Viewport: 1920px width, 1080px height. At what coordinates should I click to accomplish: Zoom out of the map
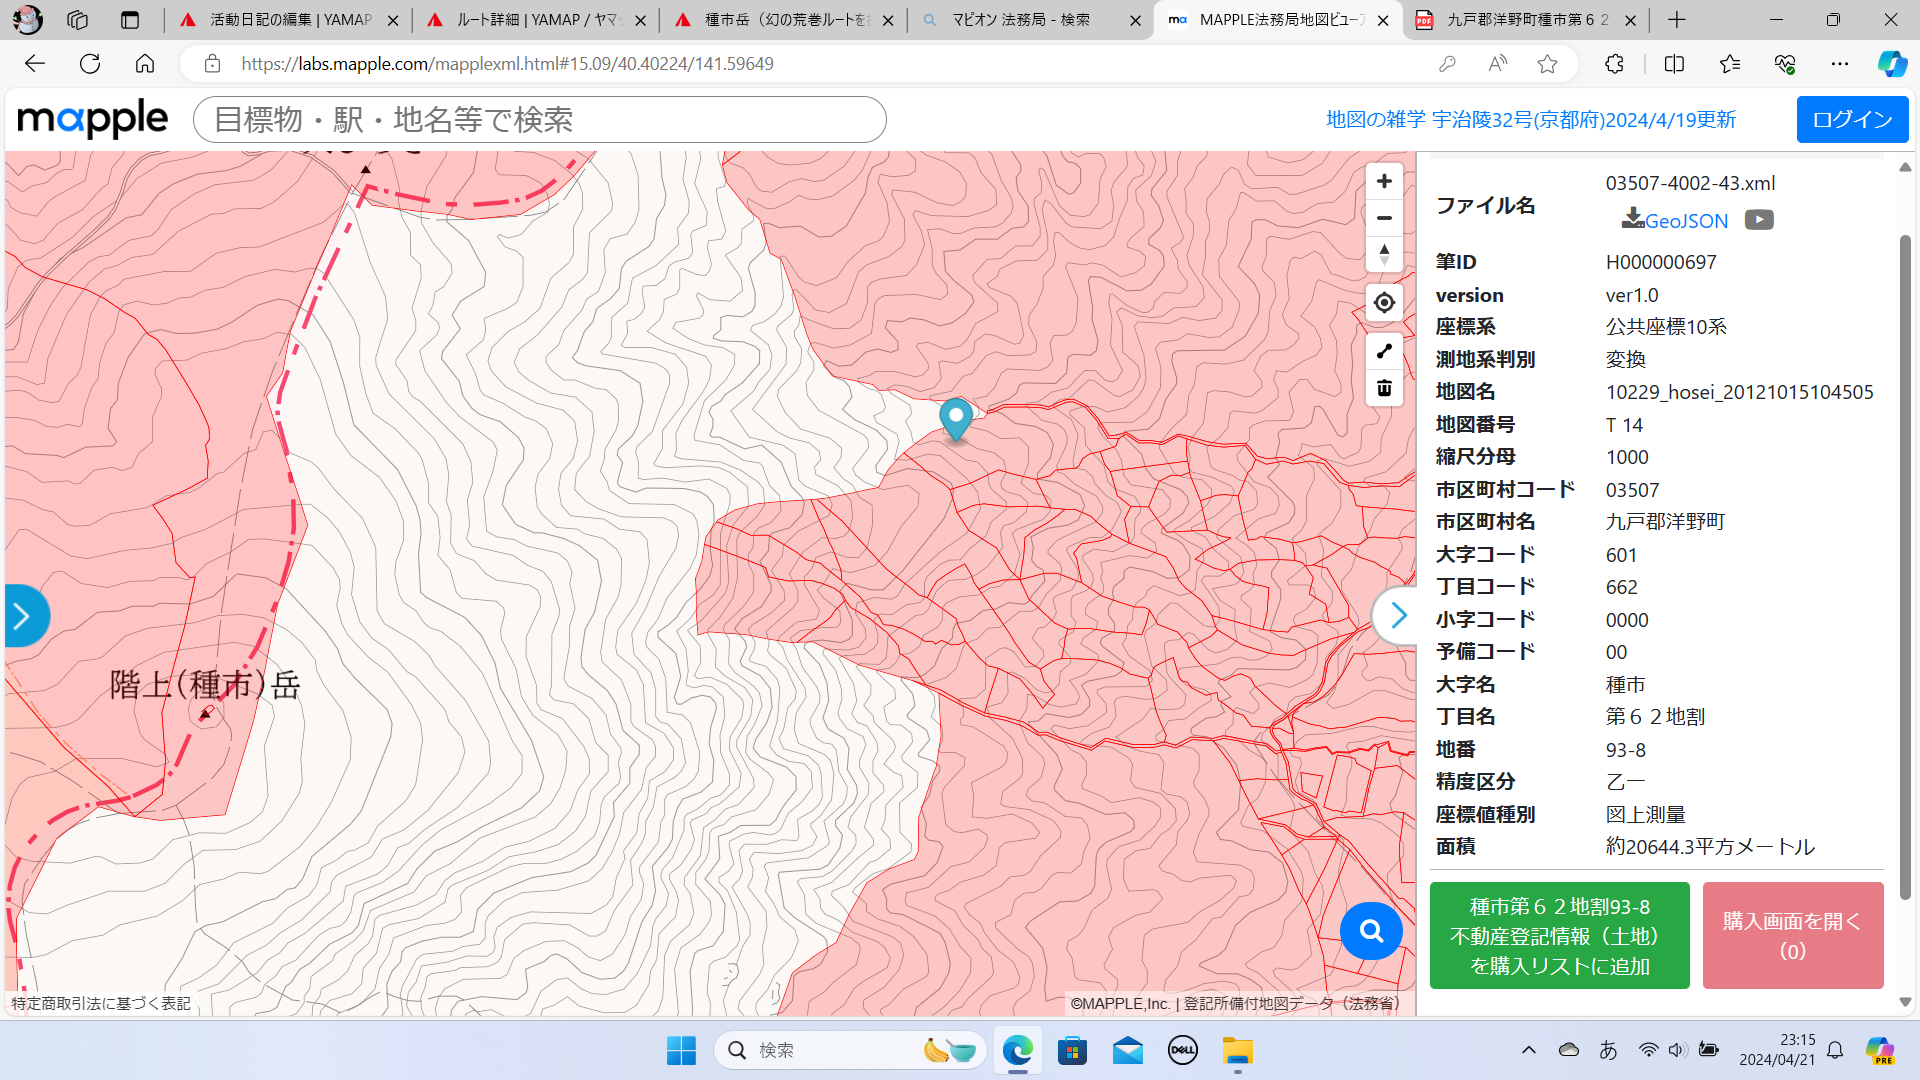click(1384, 218)
